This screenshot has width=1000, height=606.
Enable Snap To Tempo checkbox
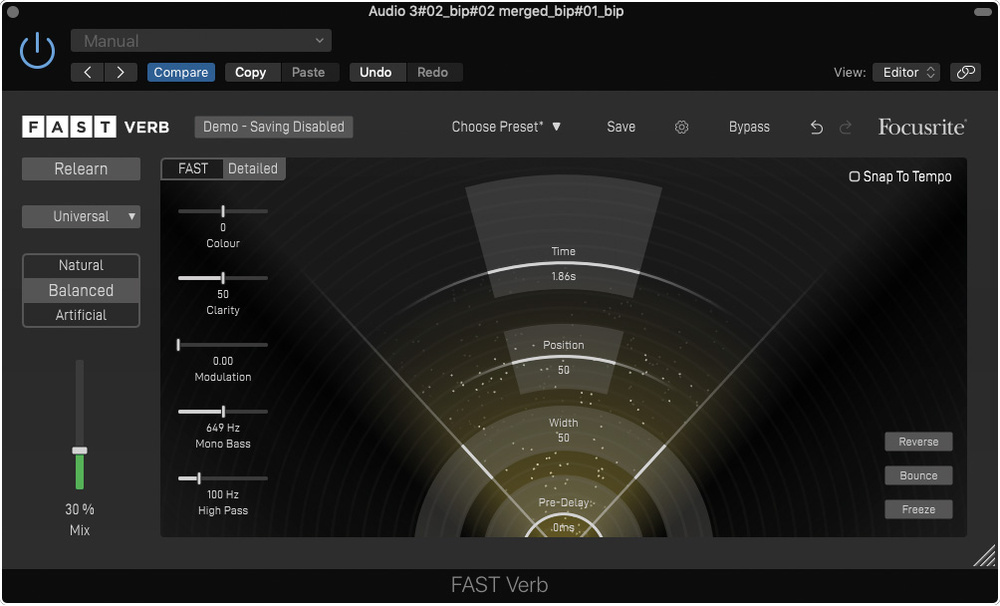(x=854, y=177)
